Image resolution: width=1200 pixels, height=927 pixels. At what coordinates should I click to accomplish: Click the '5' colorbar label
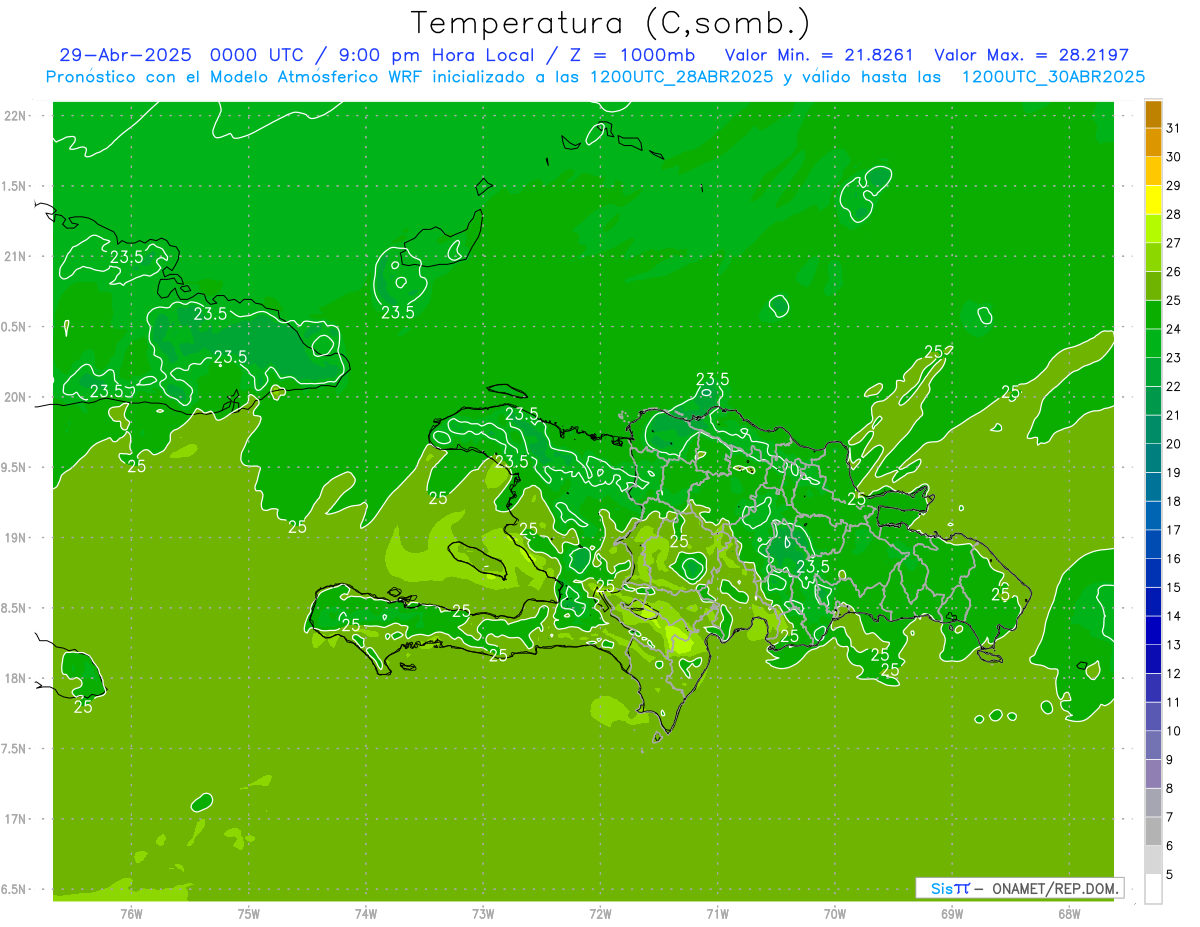coord(1171,874)
